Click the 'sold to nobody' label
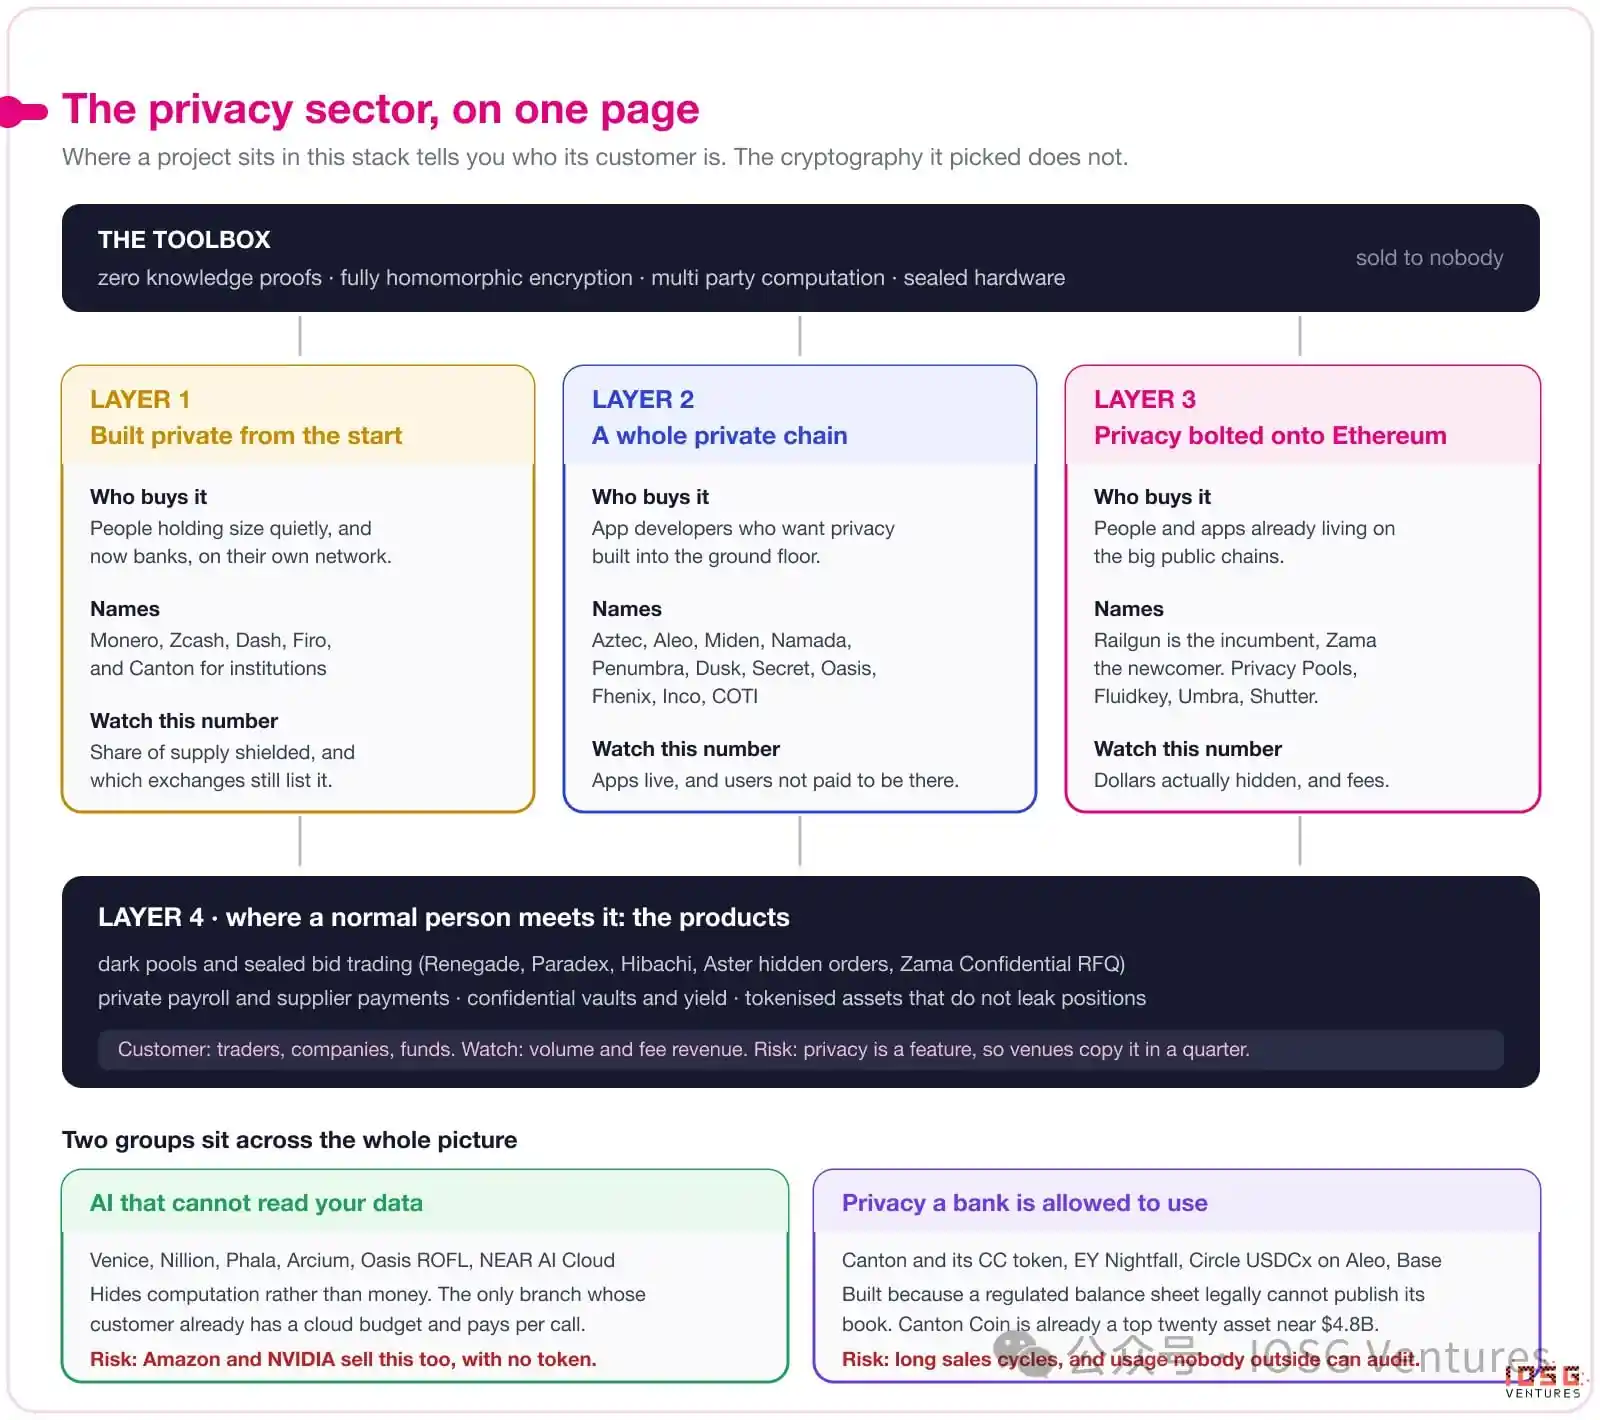 [x=1429, y=258]
